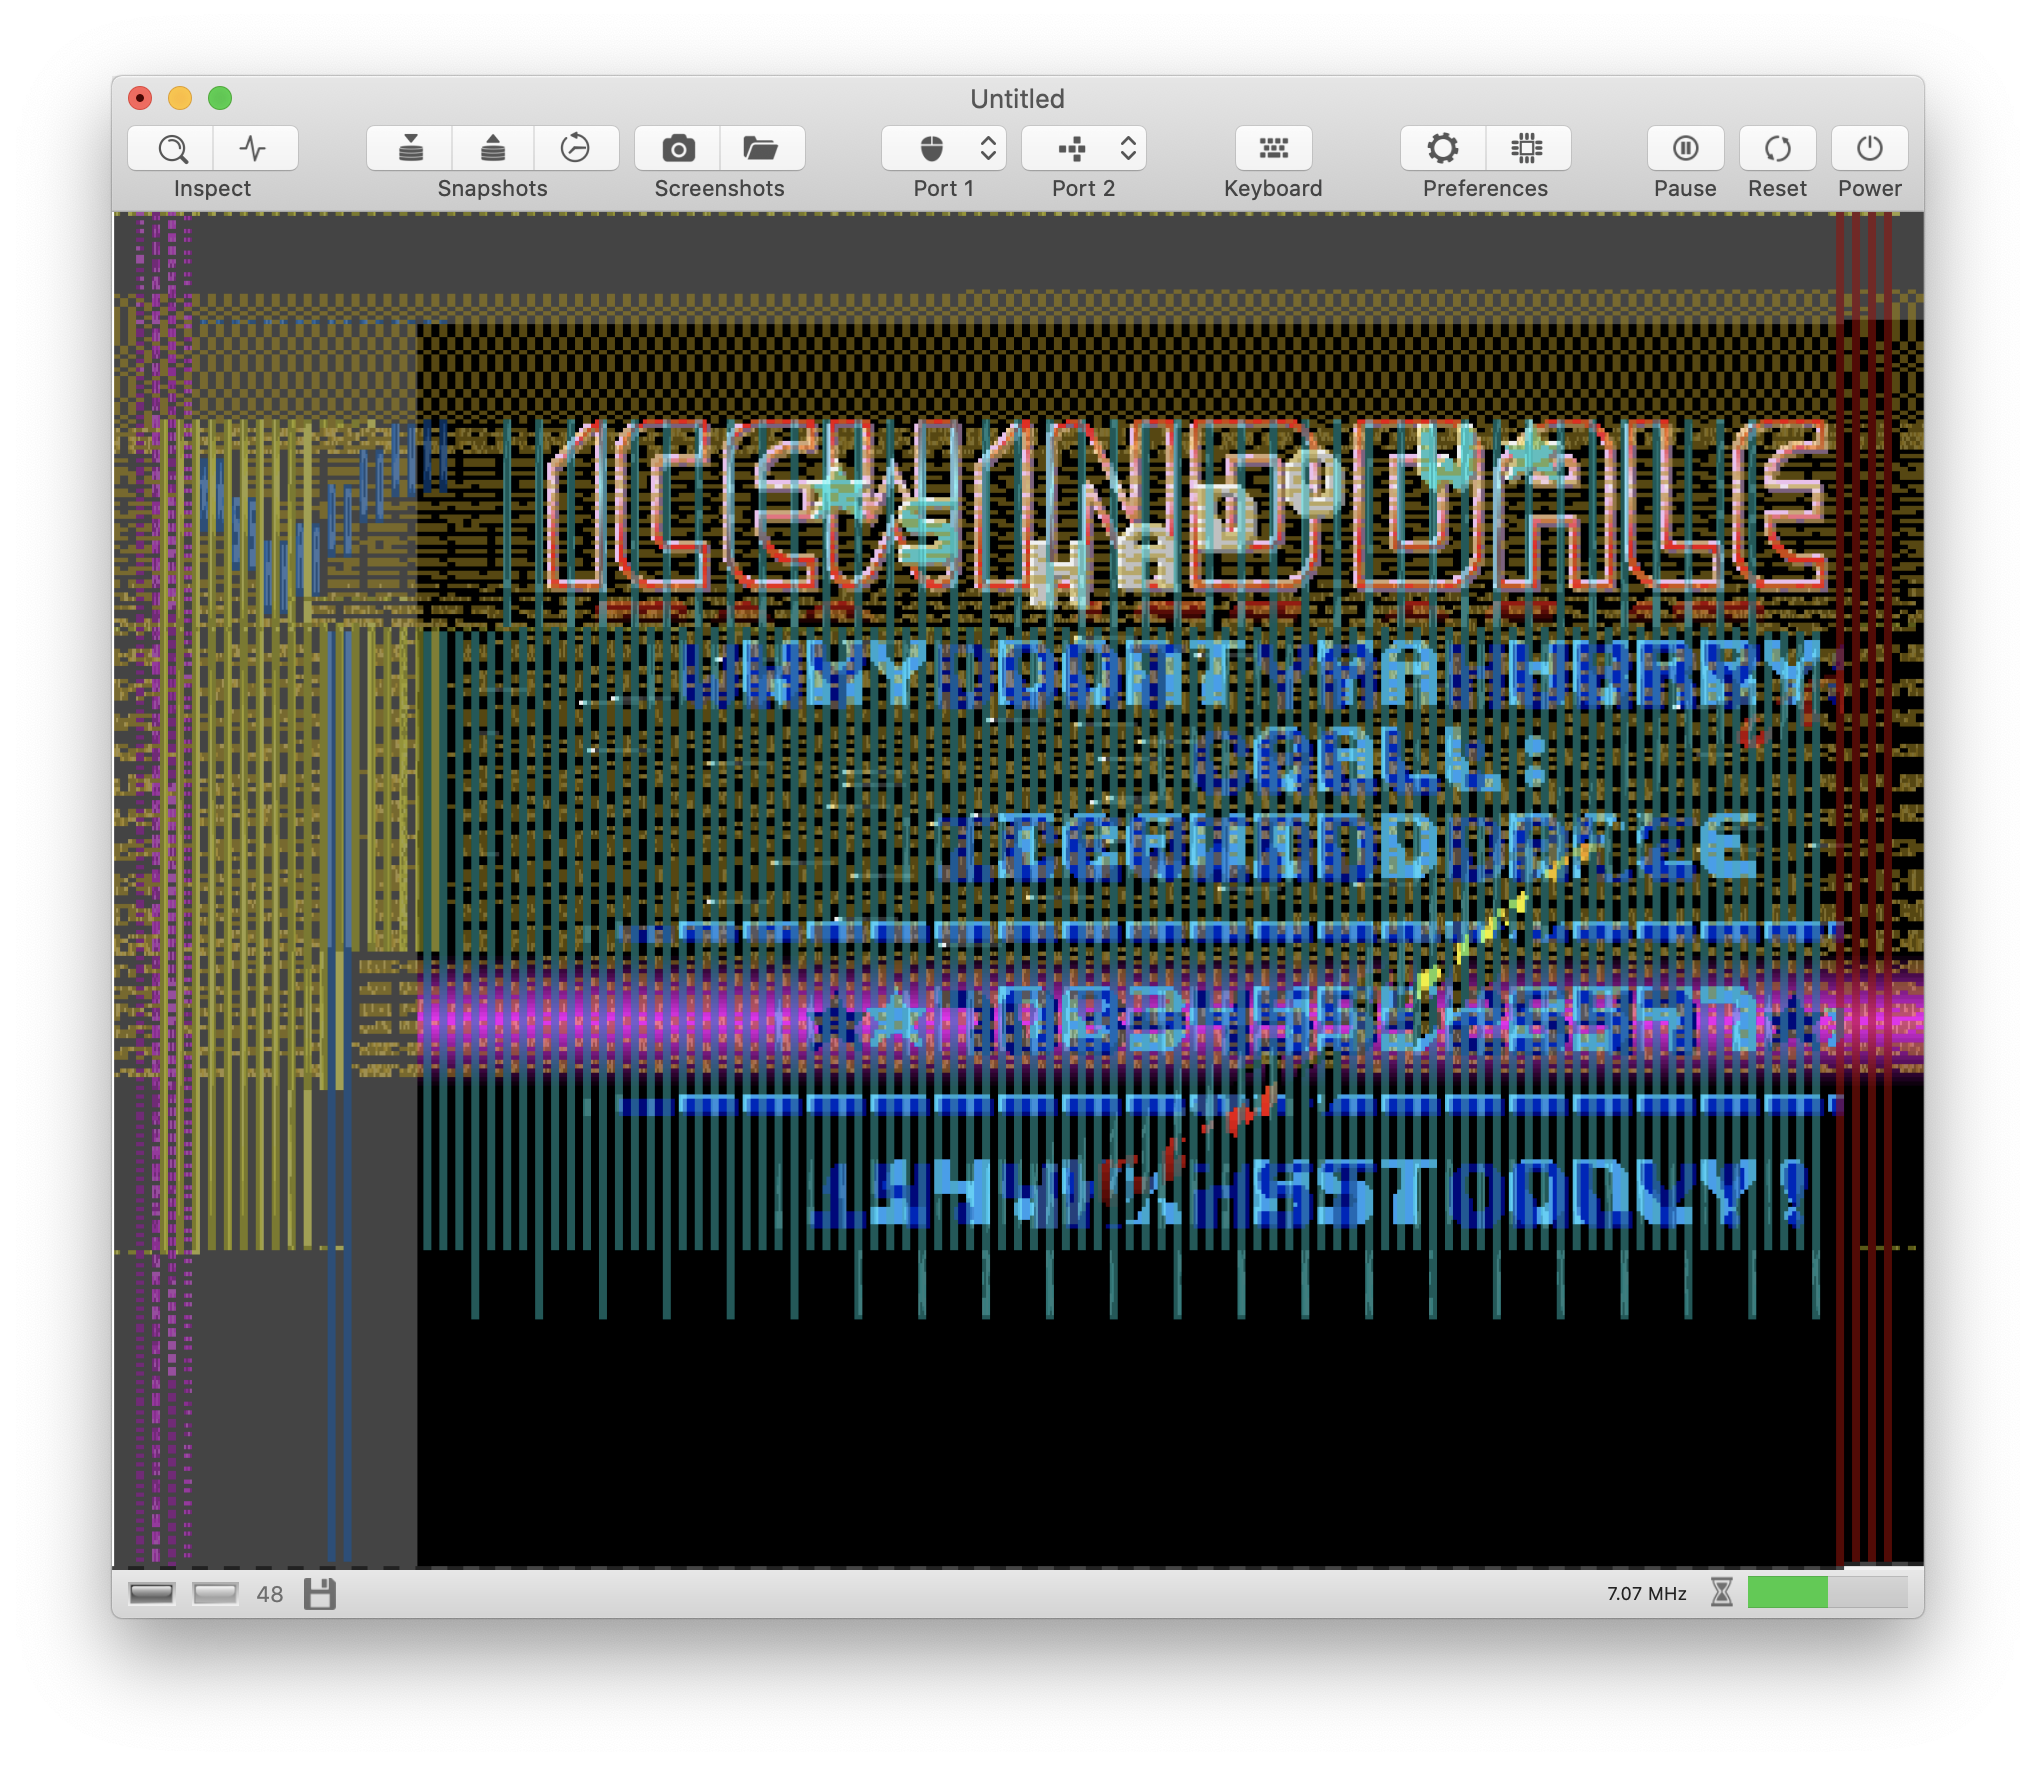
Task: Open the snapshot browser clock icon
Action: (x=576, y=149)
